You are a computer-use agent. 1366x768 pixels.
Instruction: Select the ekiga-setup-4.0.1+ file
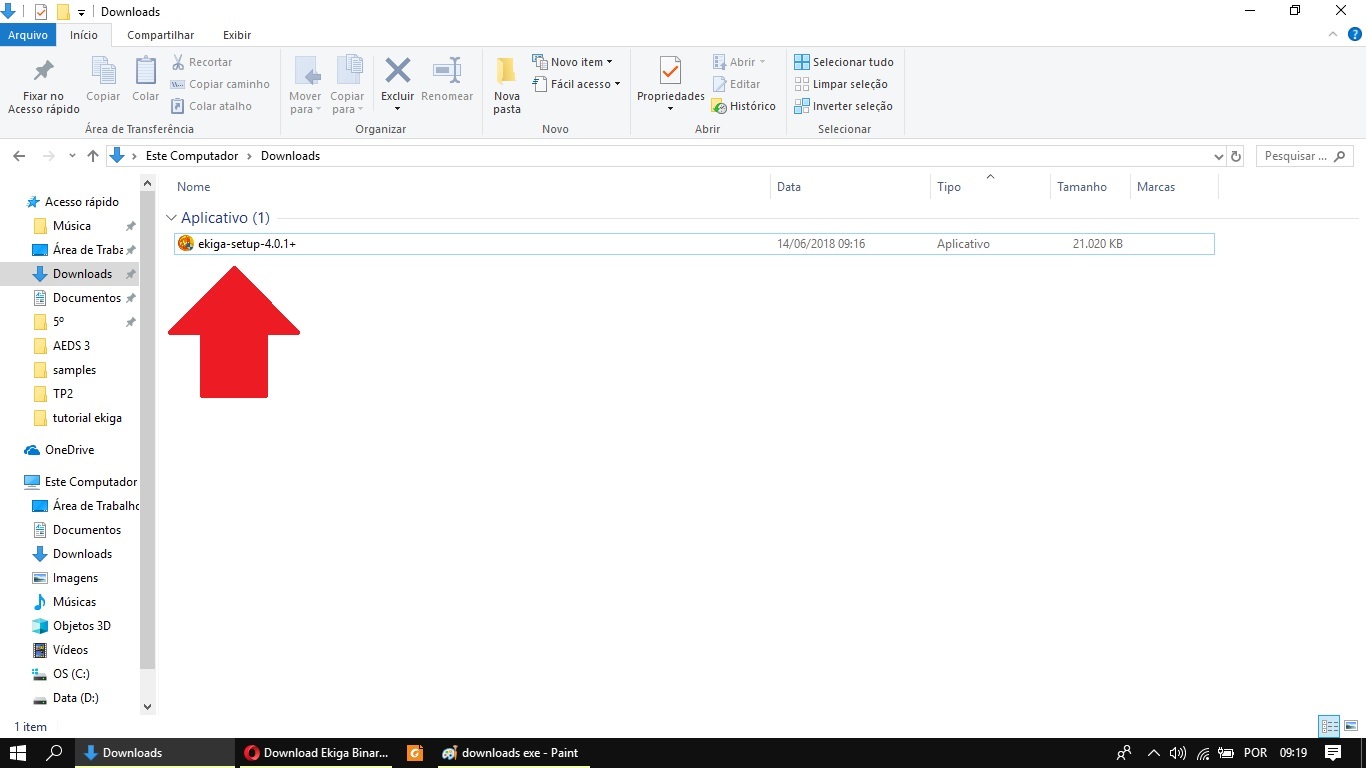point(247,244)
